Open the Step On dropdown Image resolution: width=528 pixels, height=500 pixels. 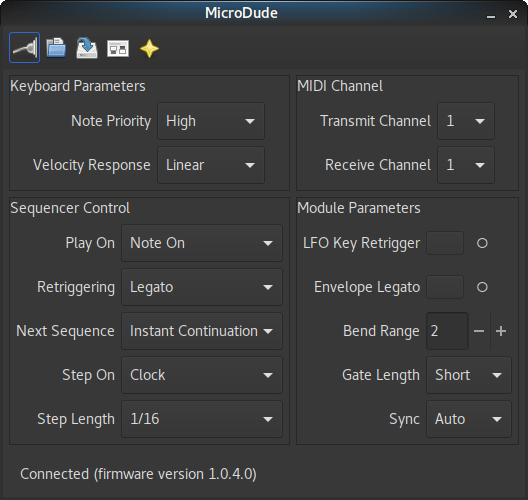tap(202, 375)
